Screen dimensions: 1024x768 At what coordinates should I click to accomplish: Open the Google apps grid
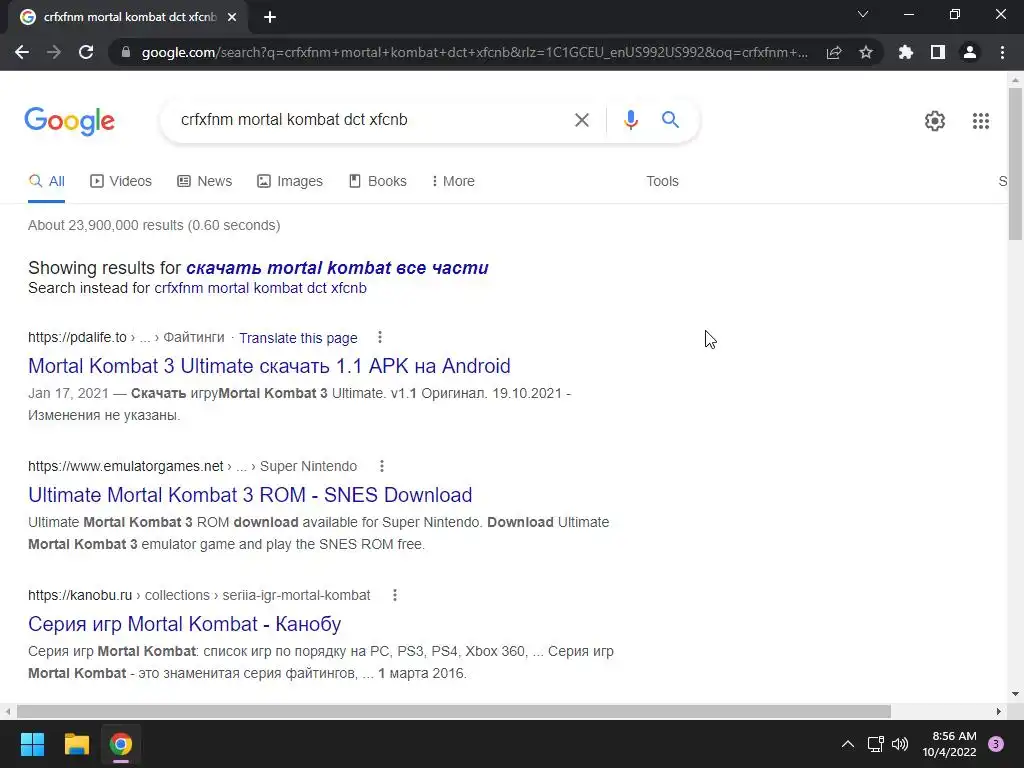[x=980, y=121]
